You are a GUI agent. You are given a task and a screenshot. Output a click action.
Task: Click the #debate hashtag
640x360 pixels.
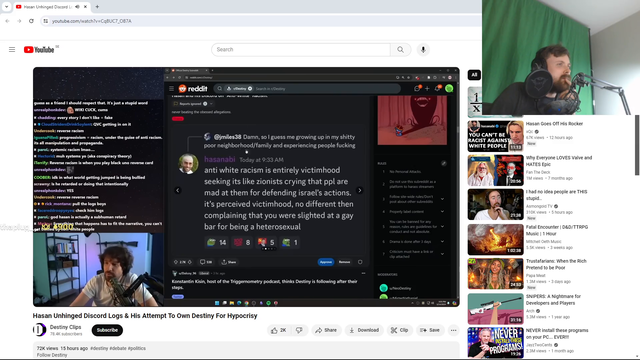(118, 348)
